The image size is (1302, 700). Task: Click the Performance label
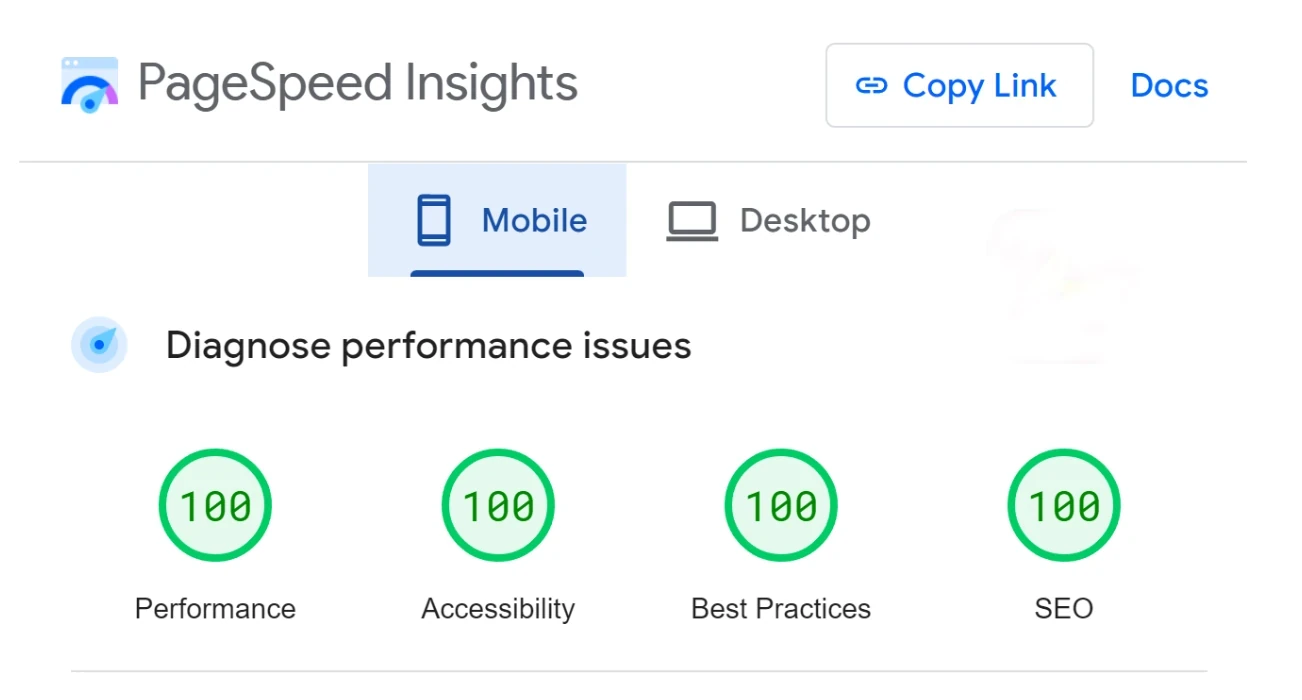pyautogui.click(x=215, y=609)
